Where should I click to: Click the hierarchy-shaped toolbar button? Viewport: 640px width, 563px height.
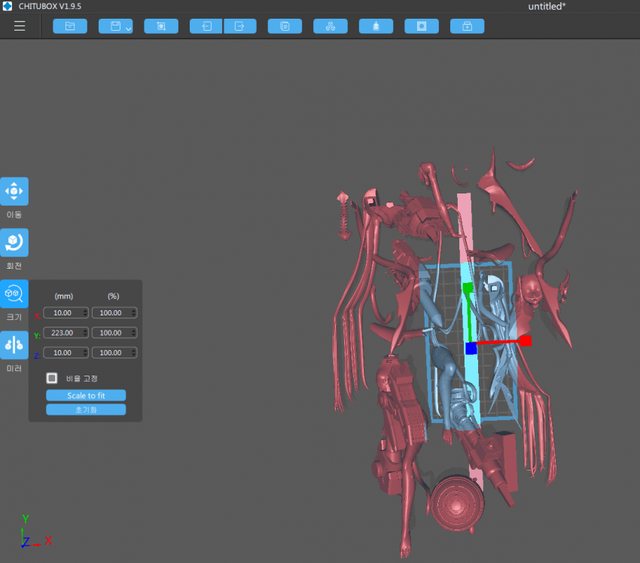pos(331,26)
